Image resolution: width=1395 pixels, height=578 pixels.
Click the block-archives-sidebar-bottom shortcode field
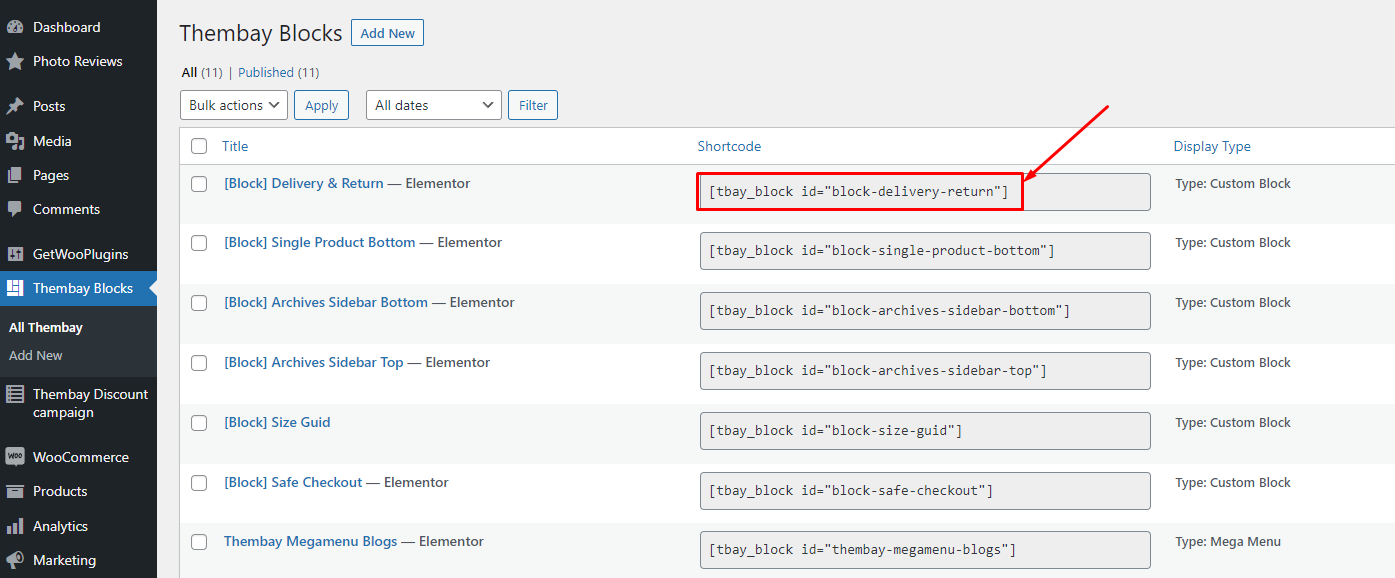pos(925,311)
